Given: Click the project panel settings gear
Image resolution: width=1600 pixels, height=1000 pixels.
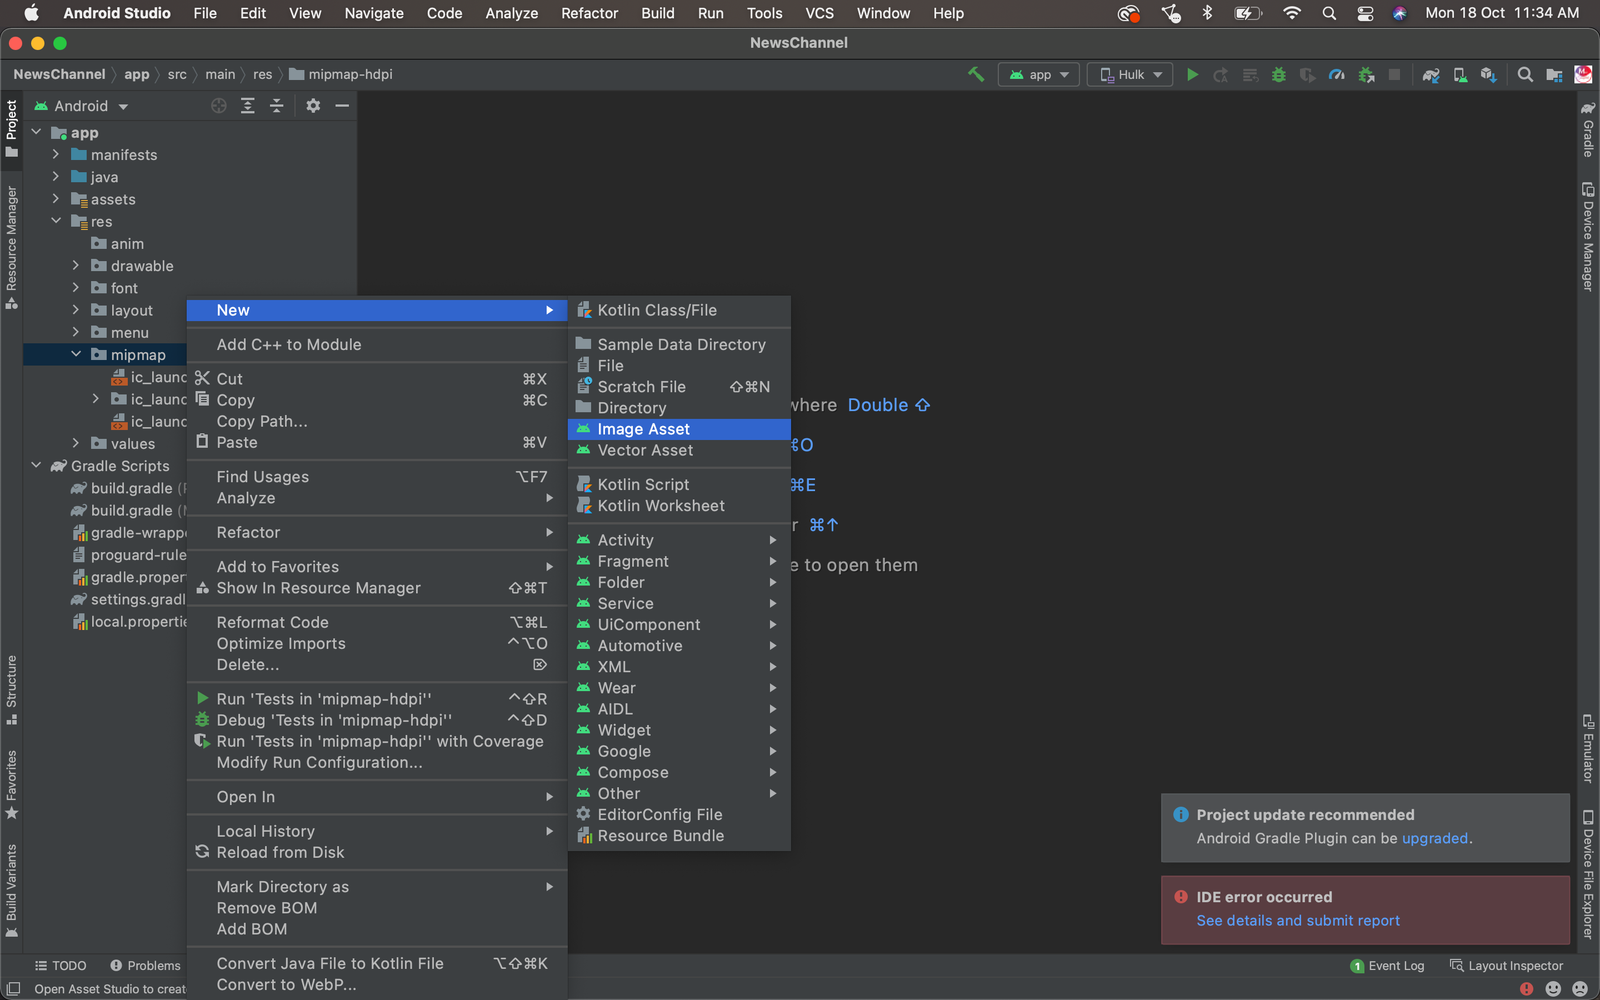Looking at the screenshot, I should (x=313, y=105).
